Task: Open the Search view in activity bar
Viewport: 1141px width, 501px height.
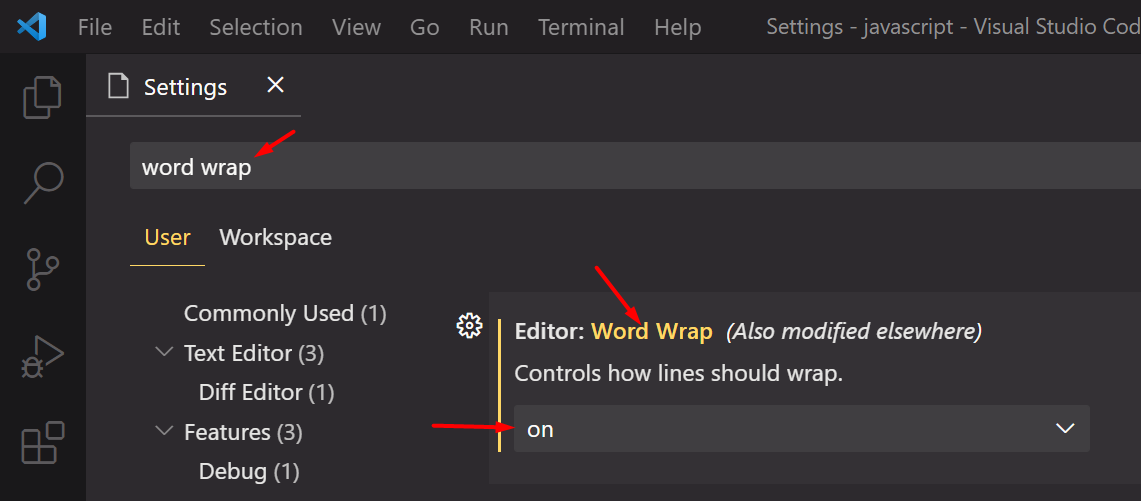Action: click(x=43, y=183)
